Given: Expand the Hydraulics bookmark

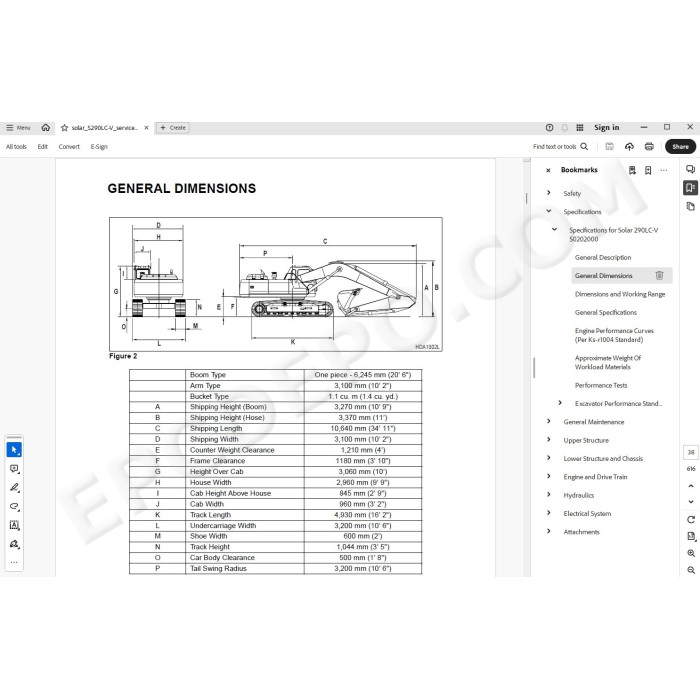Looking at the screenshot, I should pos(549,495).
